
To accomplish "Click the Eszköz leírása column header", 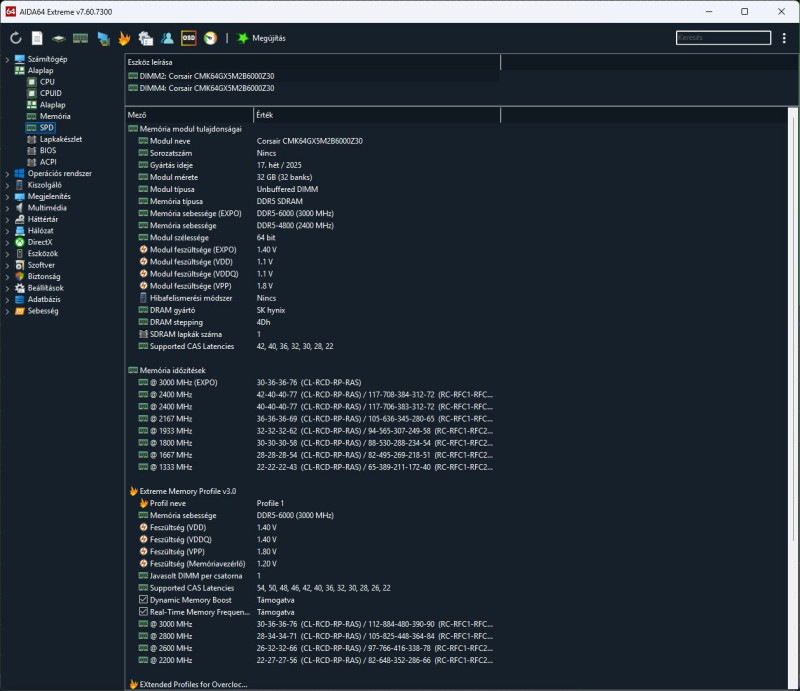I will (313, 62).
